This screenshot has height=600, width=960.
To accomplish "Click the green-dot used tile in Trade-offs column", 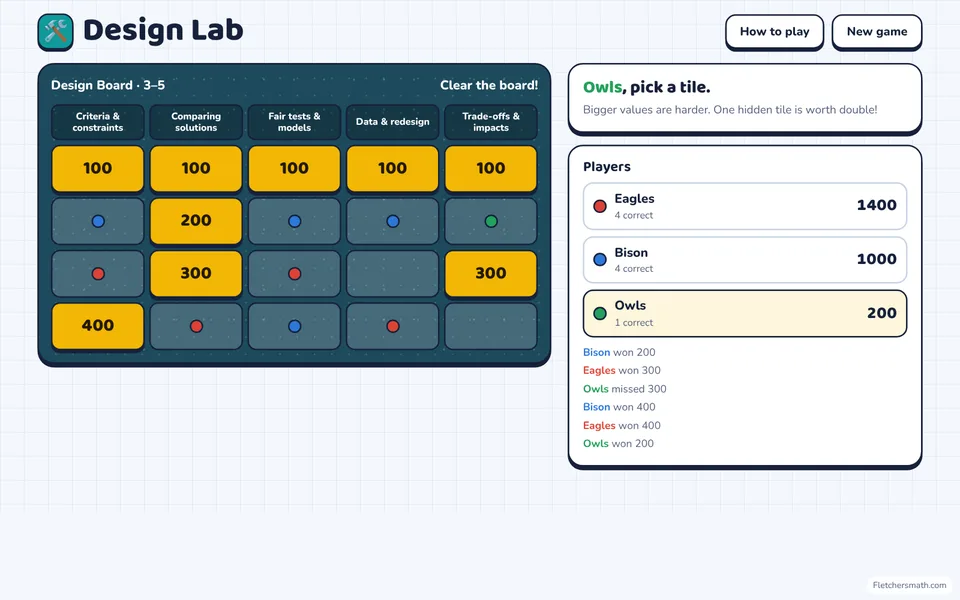I will tap(491, 221).
